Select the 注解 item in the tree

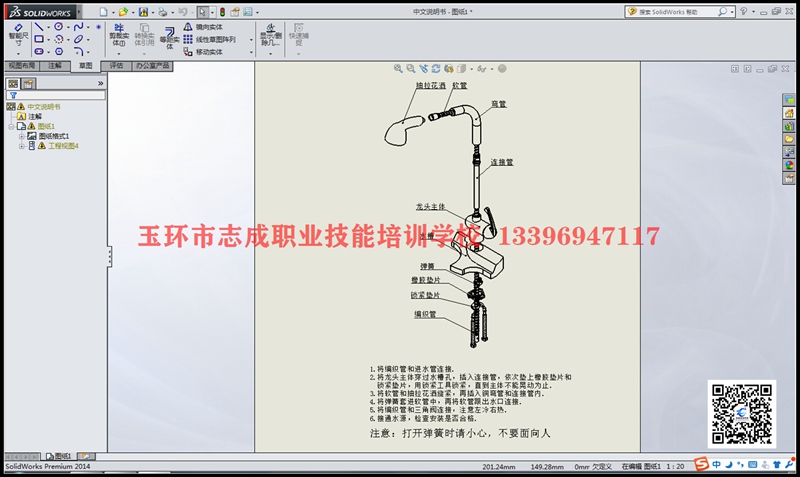35,116
